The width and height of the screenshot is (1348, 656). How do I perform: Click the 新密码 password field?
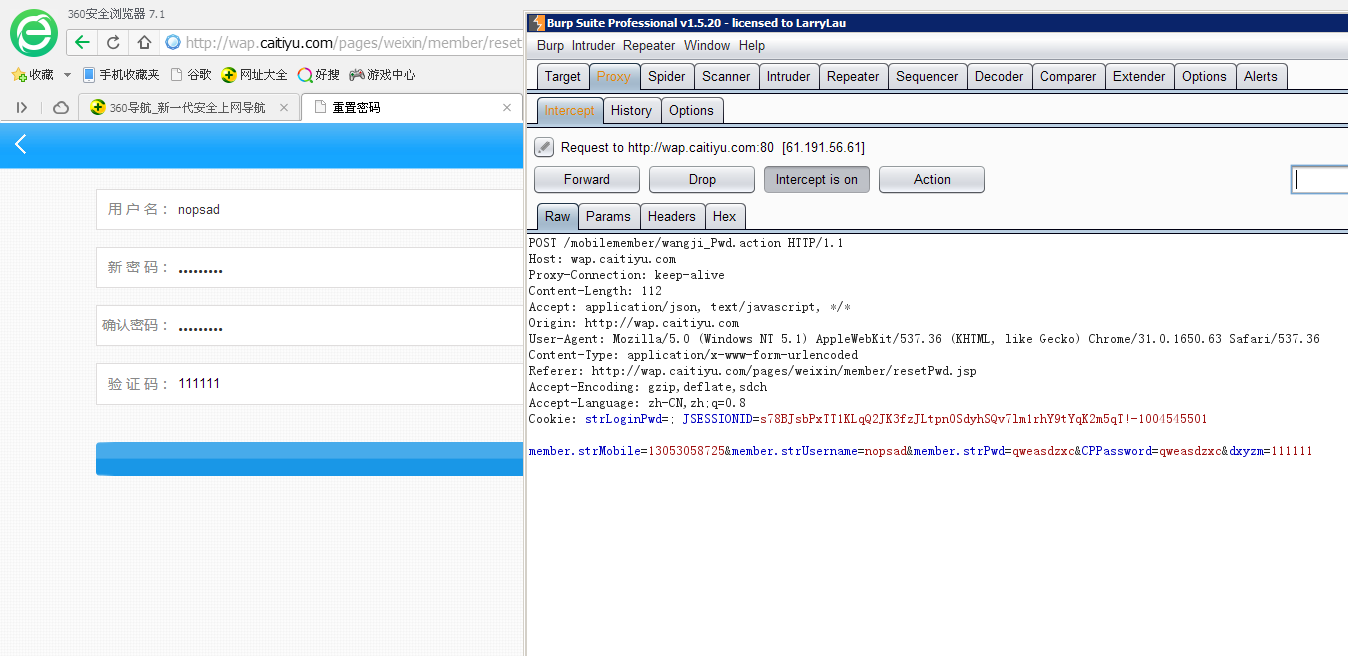pos(310,268)
